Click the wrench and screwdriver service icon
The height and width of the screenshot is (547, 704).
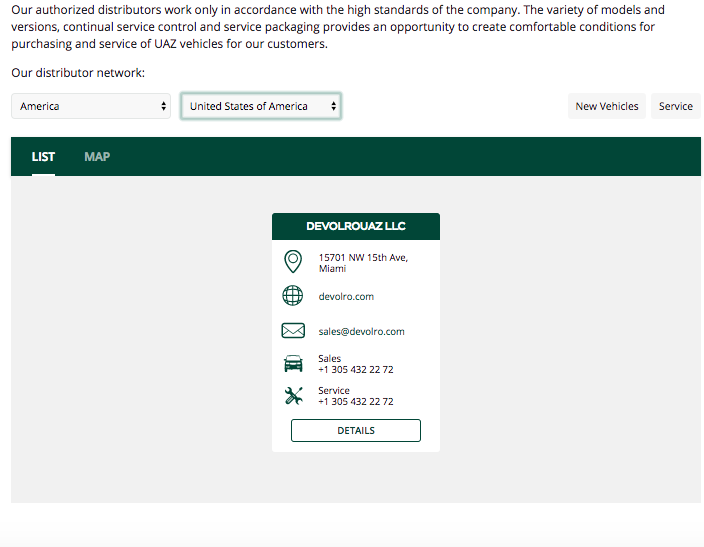tap(293, 396)
